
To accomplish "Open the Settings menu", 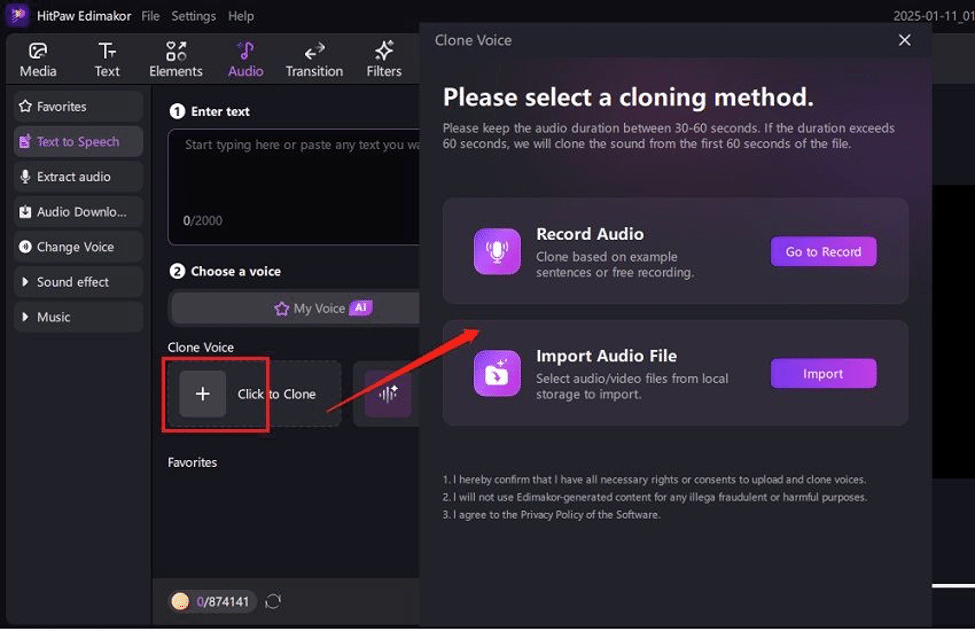I will [x=193, y=16].
